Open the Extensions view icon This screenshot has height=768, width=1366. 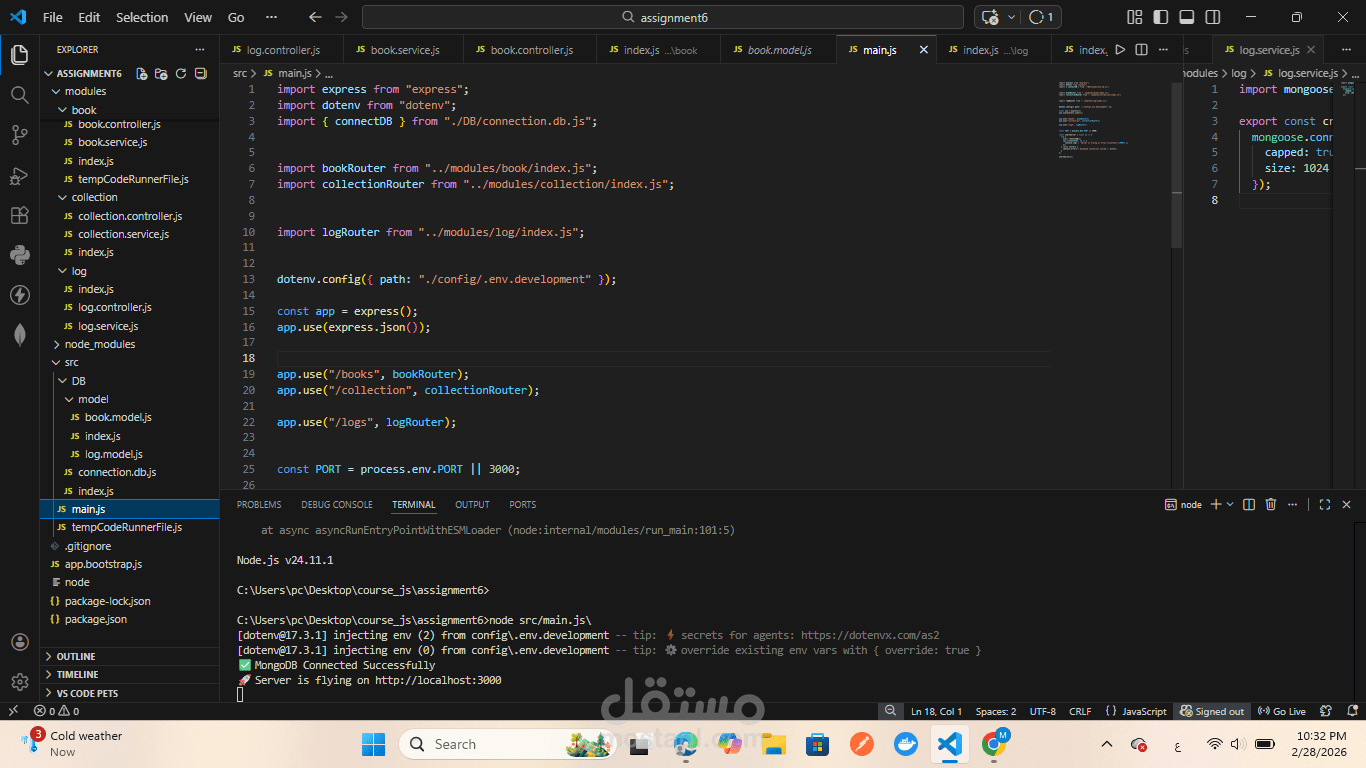point(19,215)
